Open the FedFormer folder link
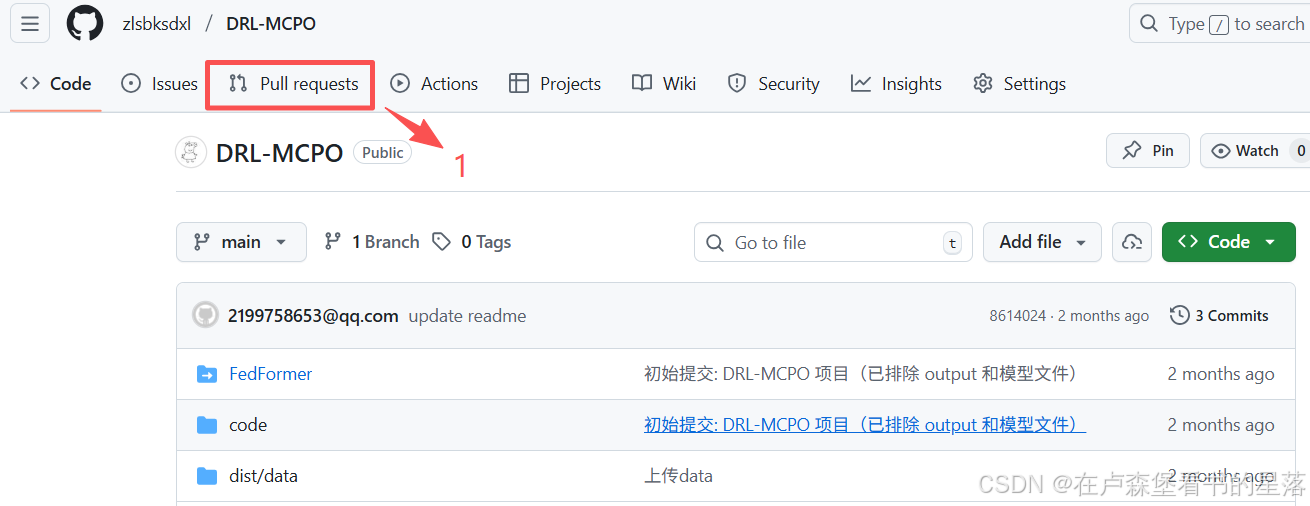Image resolution: width=1310 pixels, height=506 pixels. (271, 374)
